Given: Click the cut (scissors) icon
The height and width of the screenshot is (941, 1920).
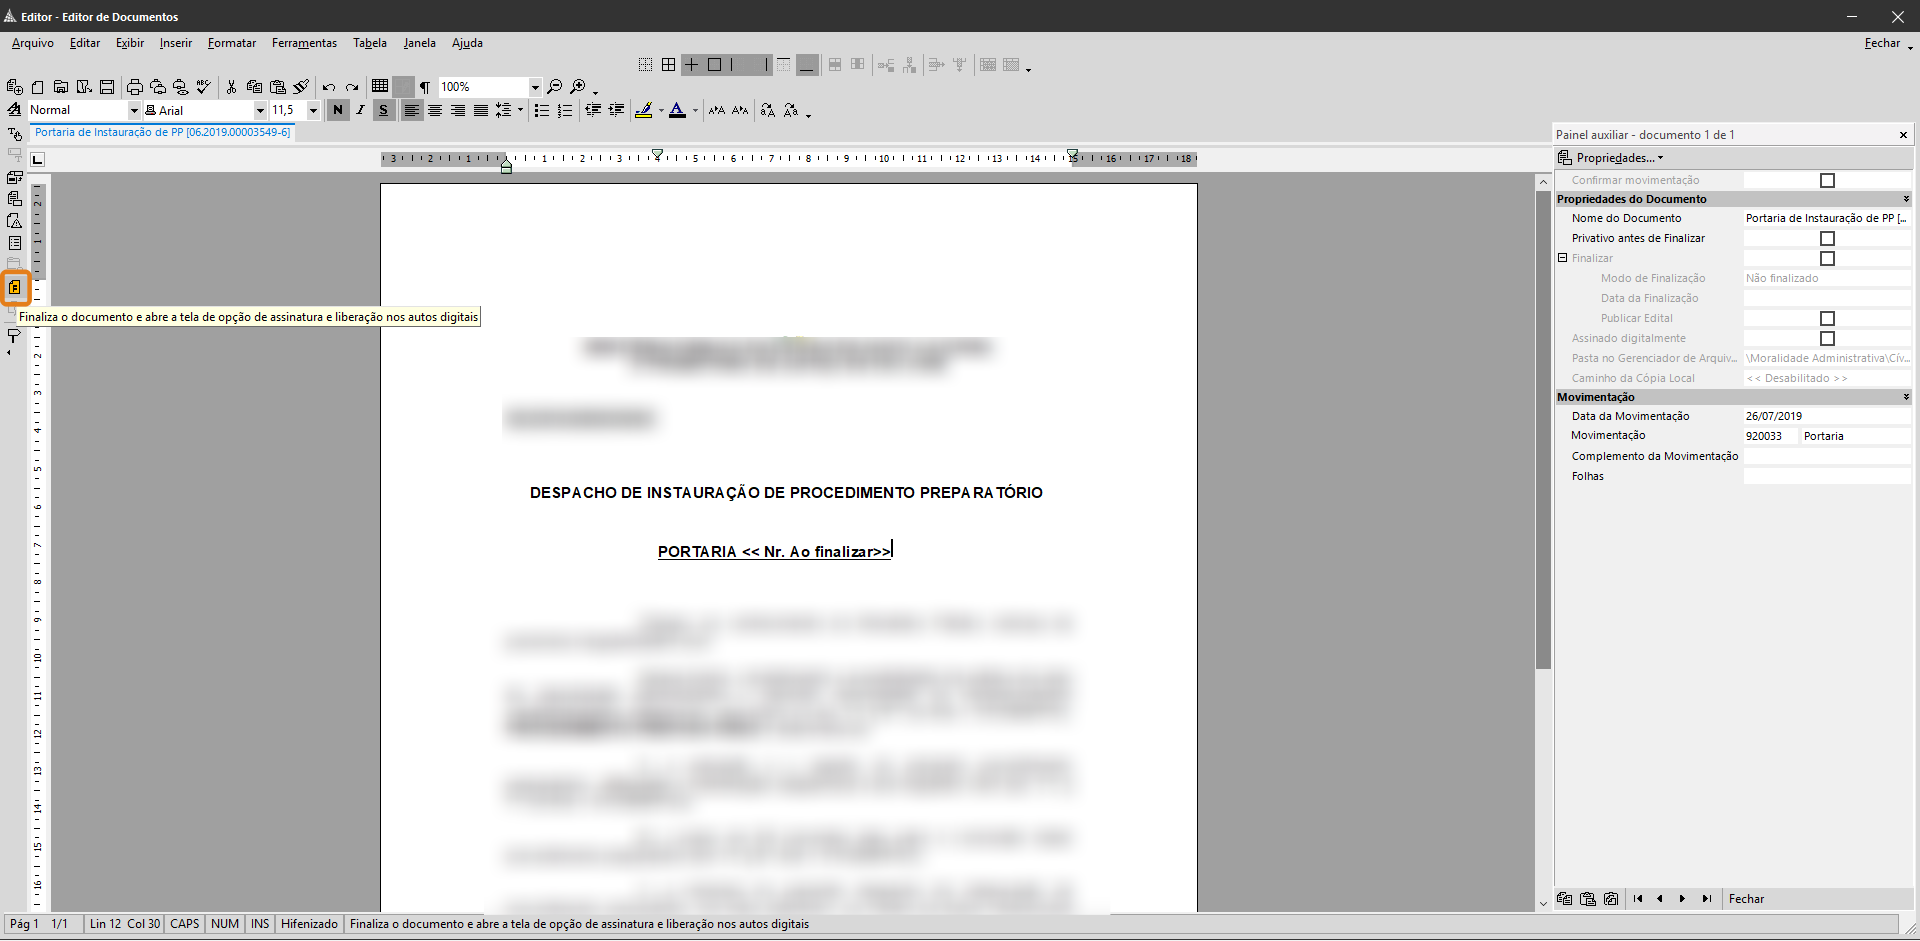Looking at the screenshot, I should coord(231,86).
